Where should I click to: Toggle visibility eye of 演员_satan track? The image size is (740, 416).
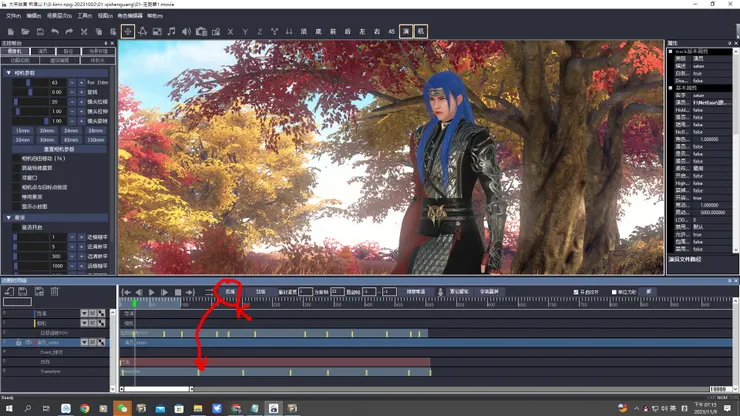click(x=28, y=342)
